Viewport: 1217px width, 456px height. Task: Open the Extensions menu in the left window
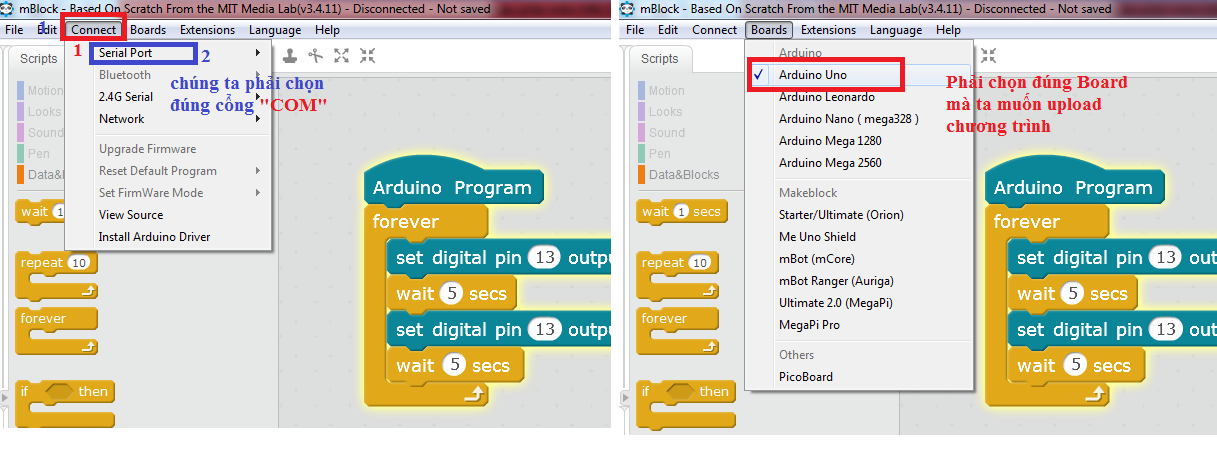click(207, 30)
